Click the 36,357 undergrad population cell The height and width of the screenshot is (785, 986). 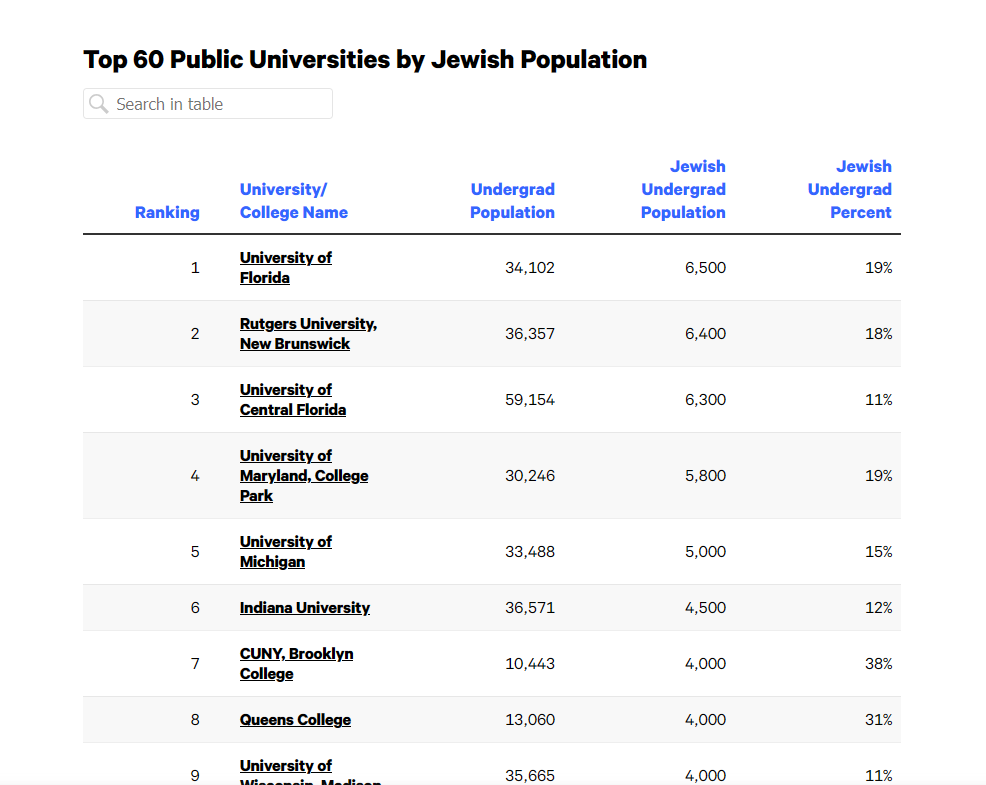click(530, 334)
